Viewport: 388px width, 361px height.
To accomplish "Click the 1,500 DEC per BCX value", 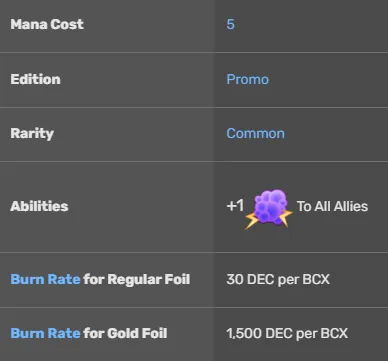I will (287, 333).
